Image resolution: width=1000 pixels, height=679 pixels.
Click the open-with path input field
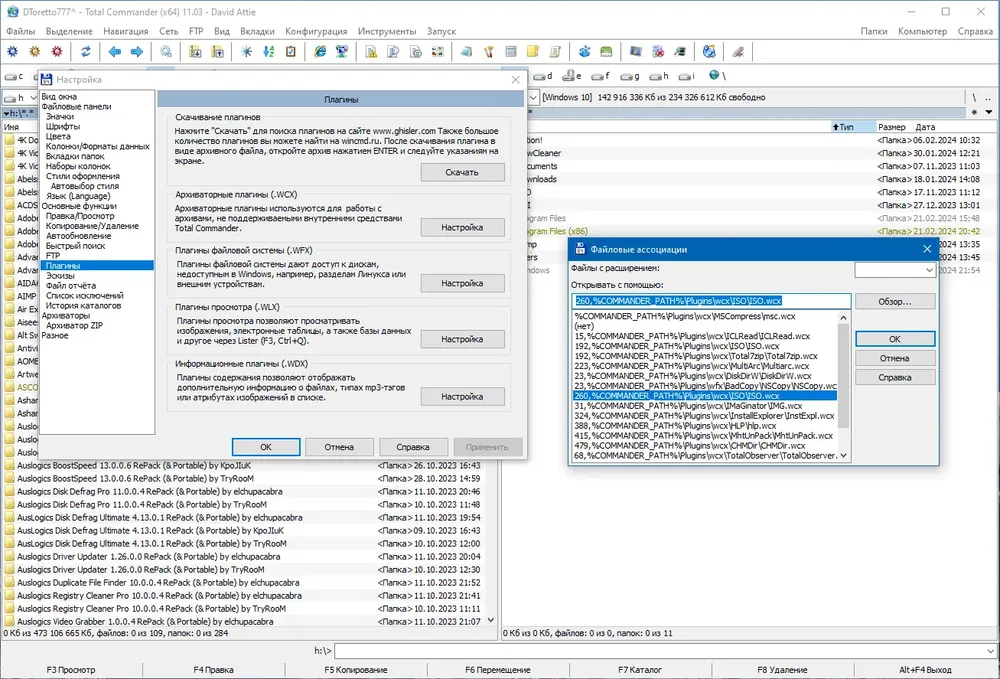[x=711, y=301]
